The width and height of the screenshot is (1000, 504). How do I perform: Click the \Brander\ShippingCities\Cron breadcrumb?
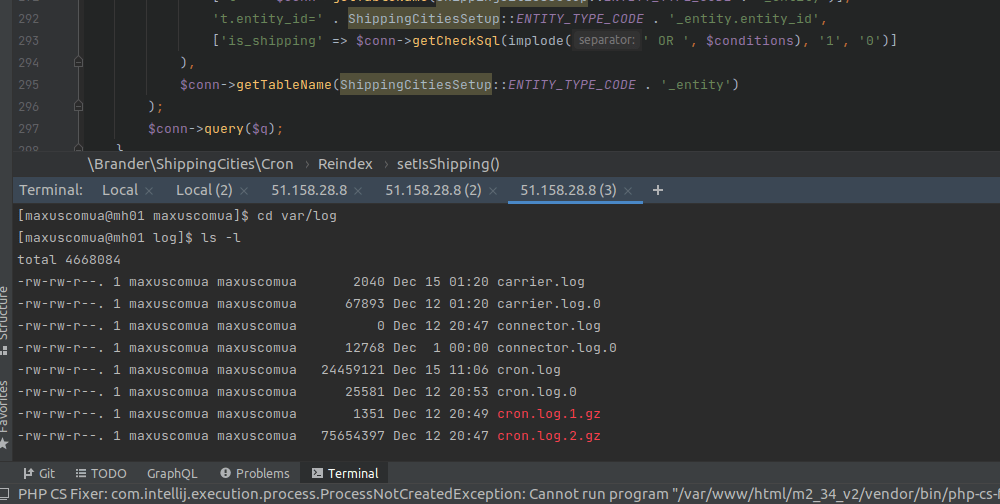(191, 164)
